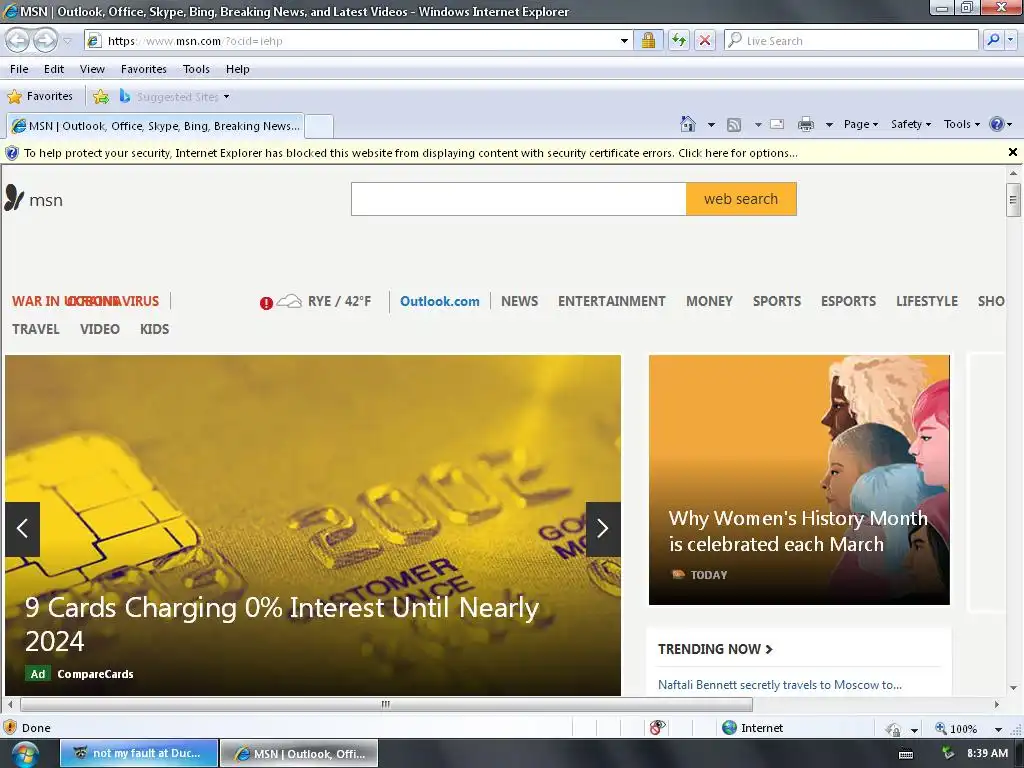Click the red Stop loading icon
1024x768 pixels.
pos(705,40)
